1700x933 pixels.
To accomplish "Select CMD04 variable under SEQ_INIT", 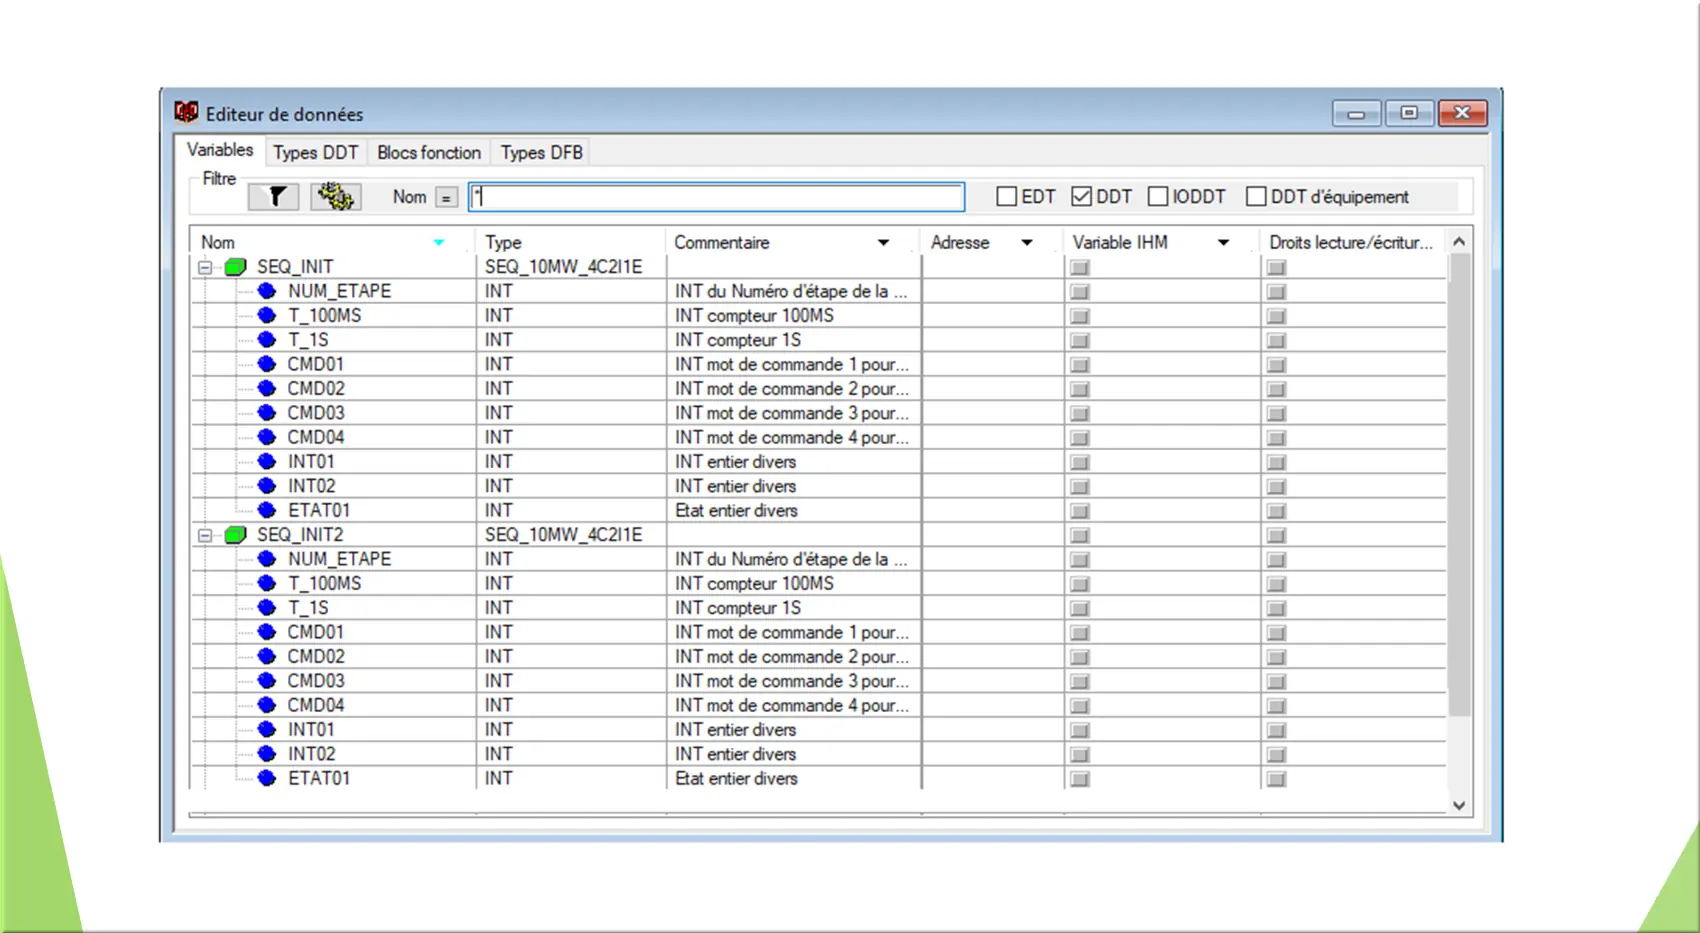I will [x=316, y=437].
